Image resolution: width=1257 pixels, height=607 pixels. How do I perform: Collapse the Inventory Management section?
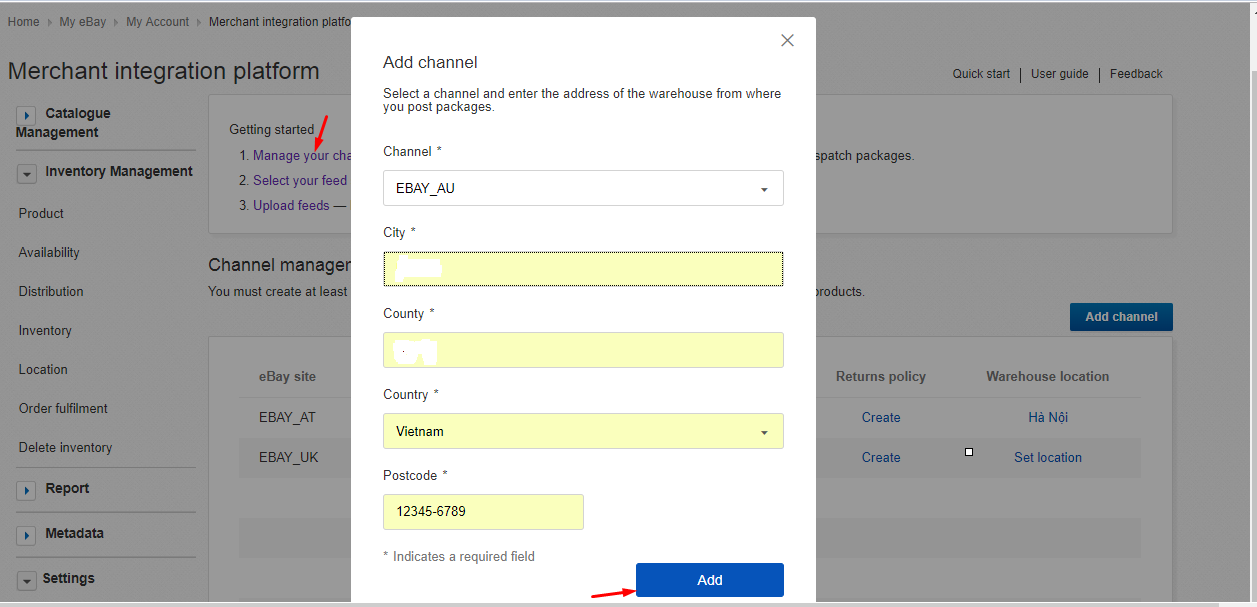coord(27,174)
